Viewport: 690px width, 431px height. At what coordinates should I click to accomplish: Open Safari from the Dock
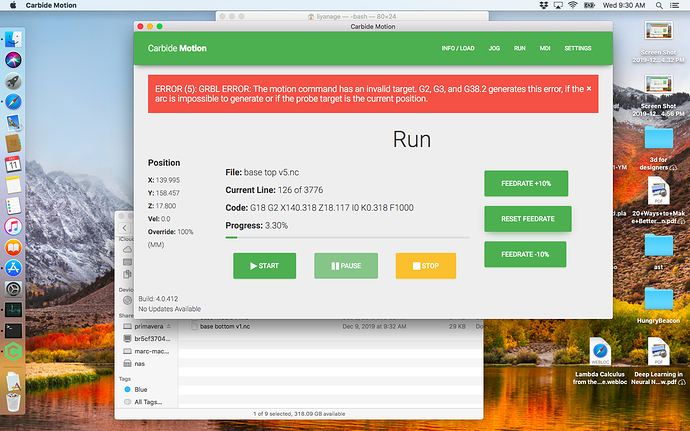coord(13,102)
